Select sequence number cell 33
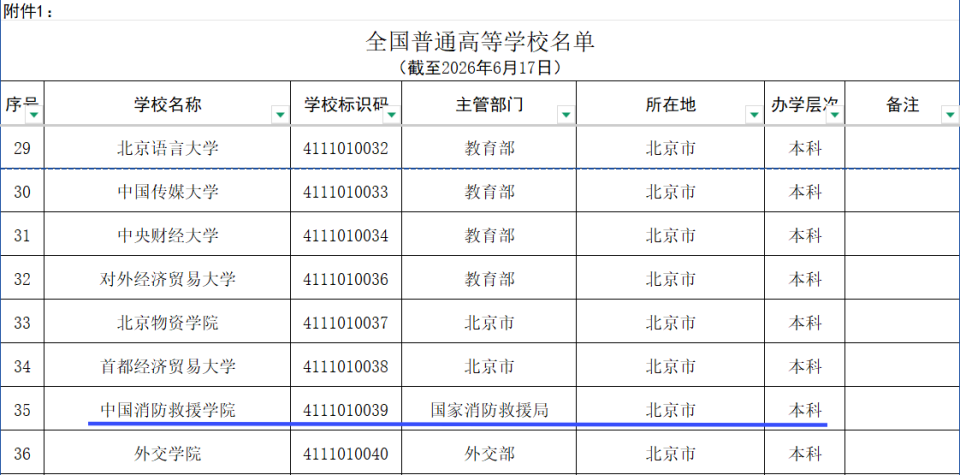The height and width of the screenshot is (475, 960). pos(22,322)
